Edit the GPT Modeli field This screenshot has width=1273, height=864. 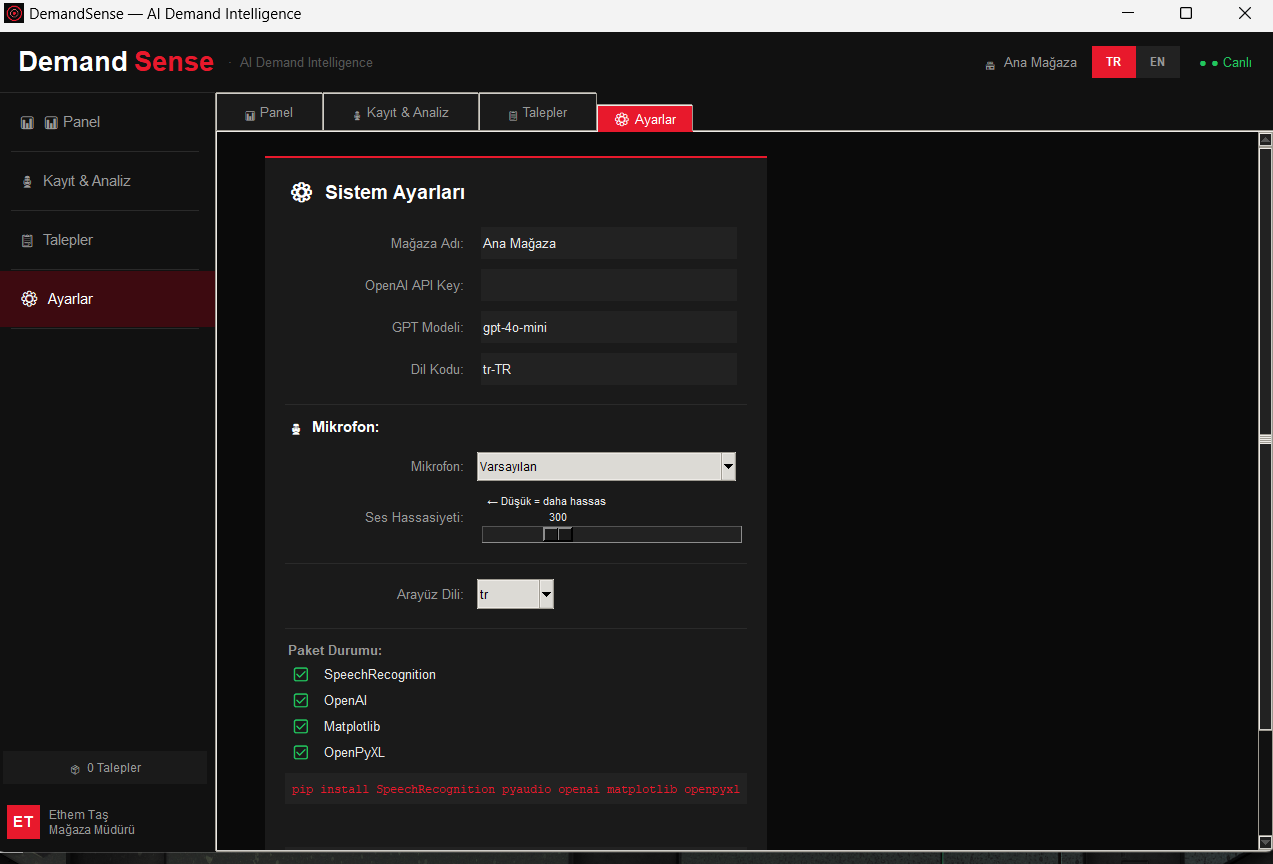[x=608, y=327]
